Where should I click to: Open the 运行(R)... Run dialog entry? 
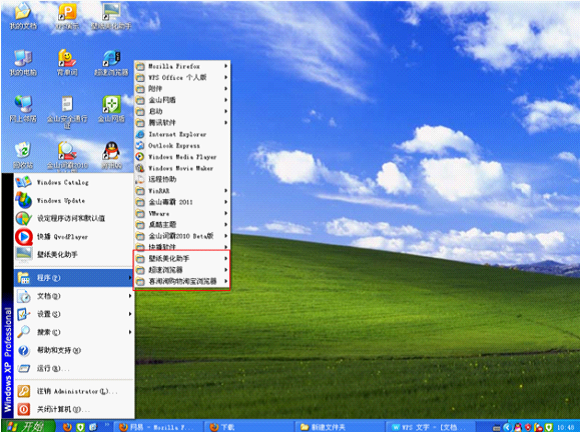click(x=74, y=368)
